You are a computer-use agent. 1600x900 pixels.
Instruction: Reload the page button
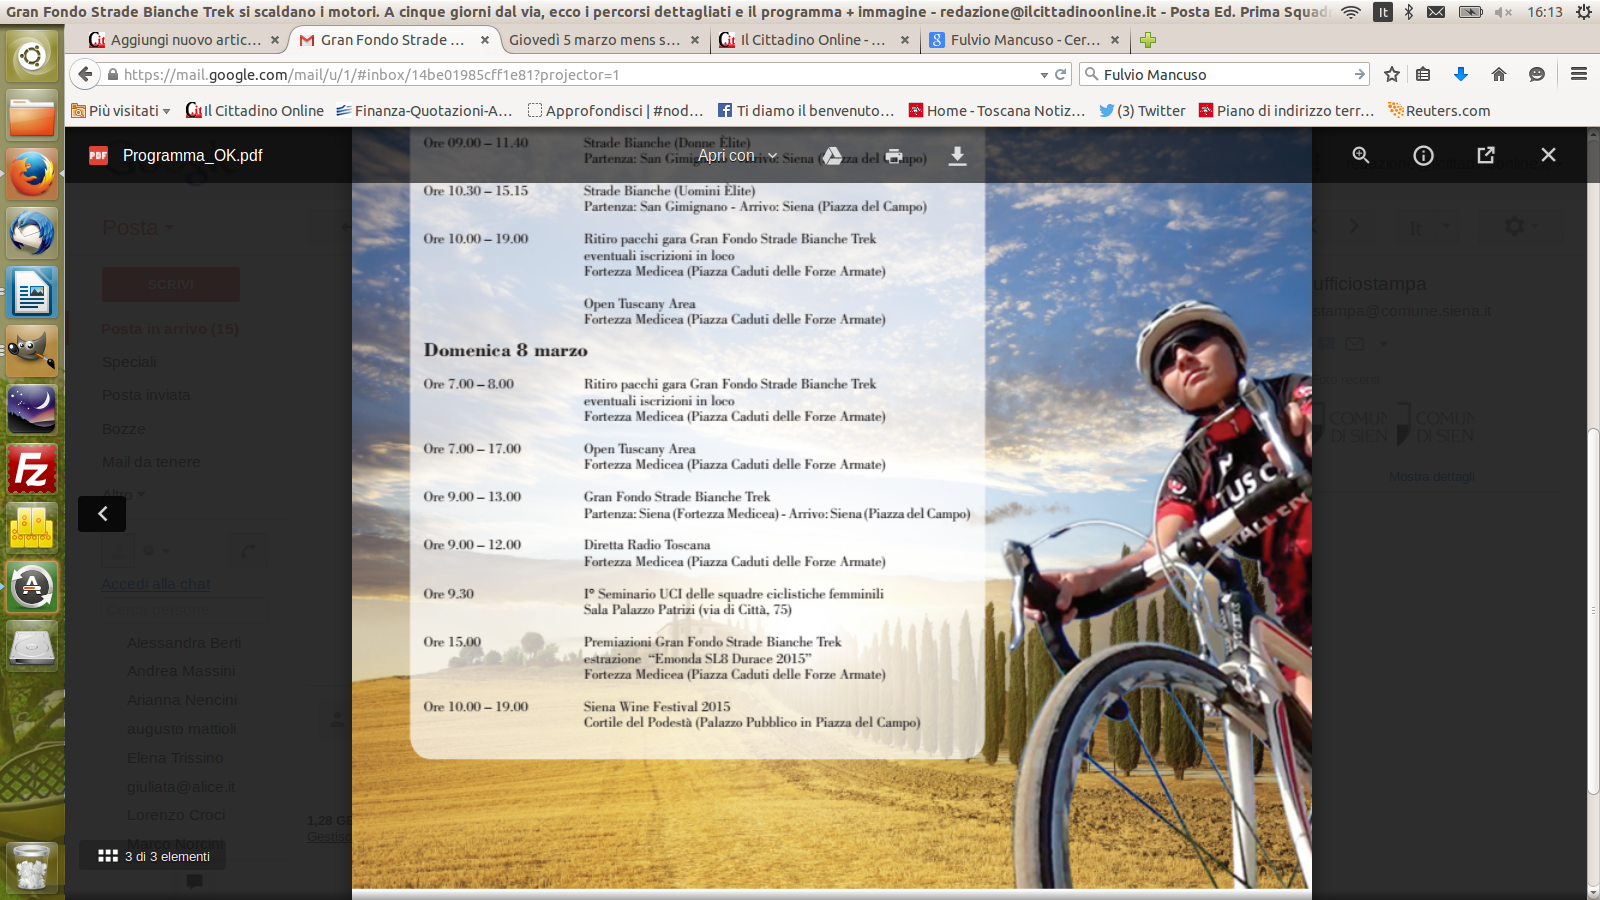[1061, 75]
